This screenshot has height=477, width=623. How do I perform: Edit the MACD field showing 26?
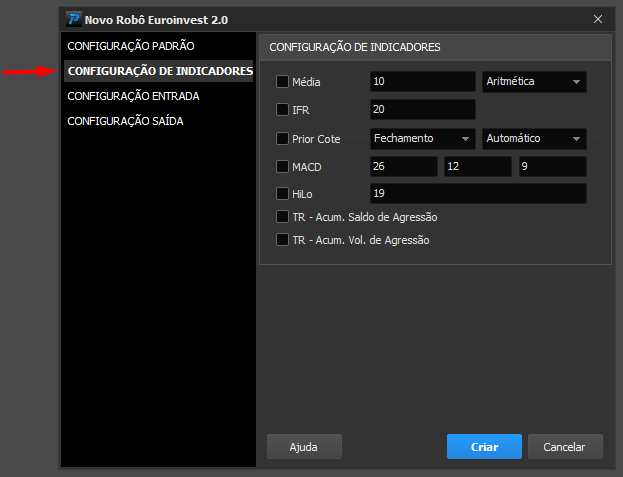[x=404, y=166]
